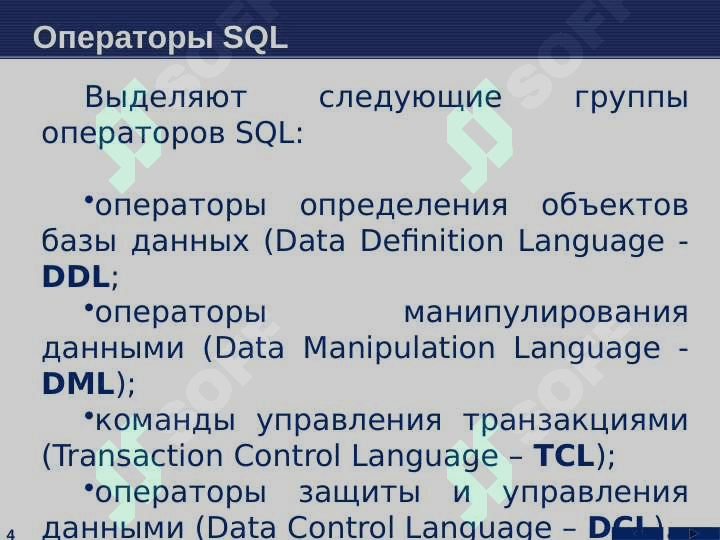Click the next slide arrow button

point(693,533)
